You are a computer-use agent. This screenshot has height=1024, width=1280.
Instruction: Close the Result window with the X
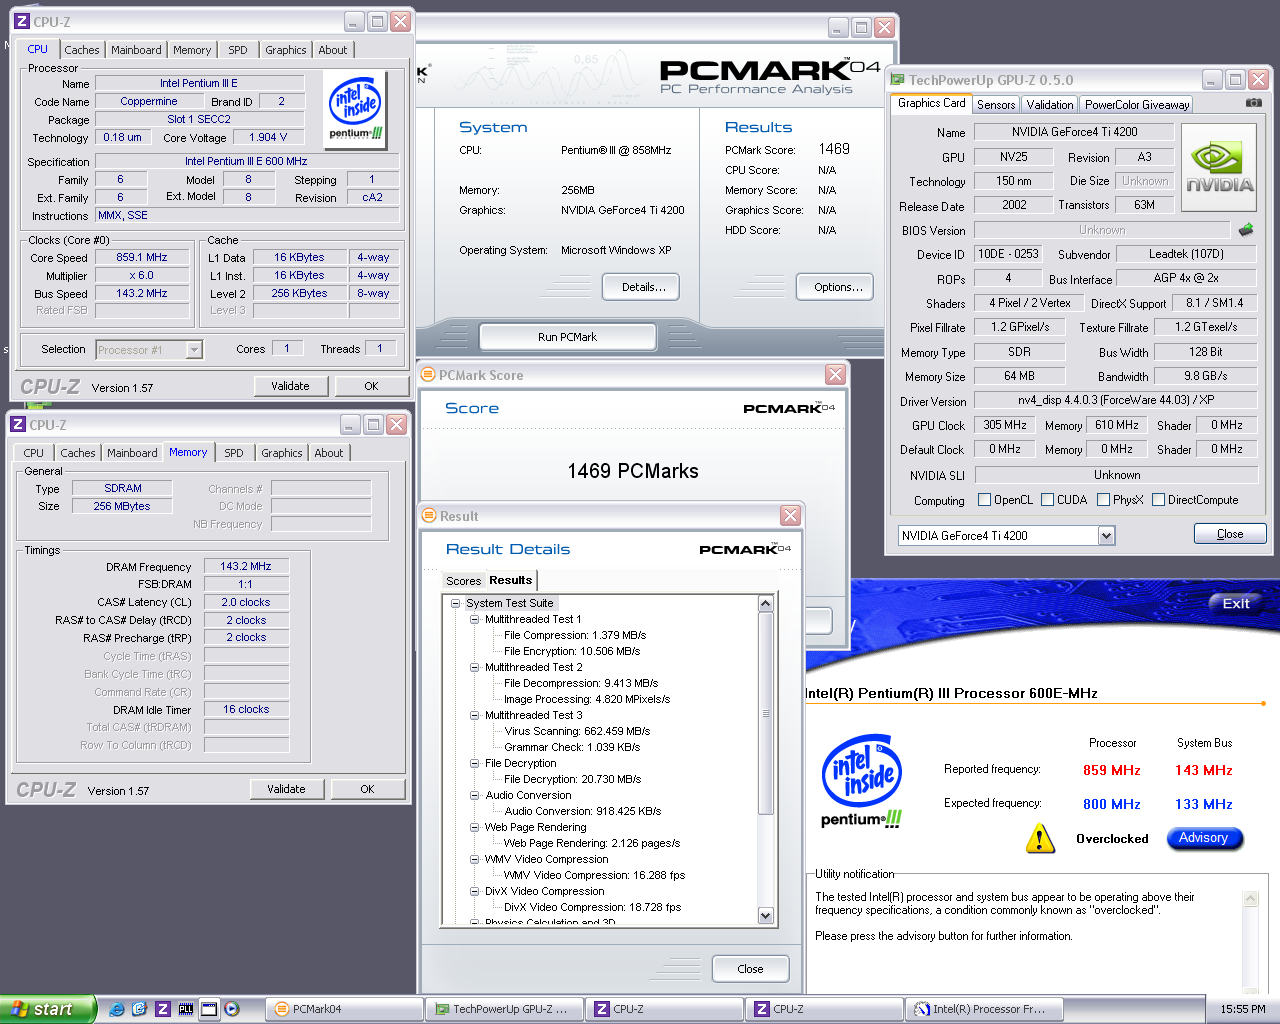point(791,516)
